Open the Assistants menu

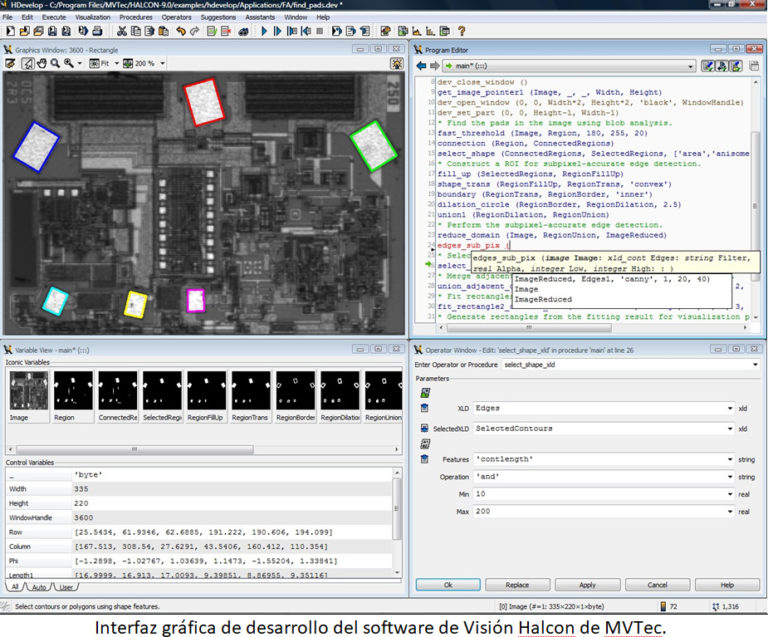262,17
